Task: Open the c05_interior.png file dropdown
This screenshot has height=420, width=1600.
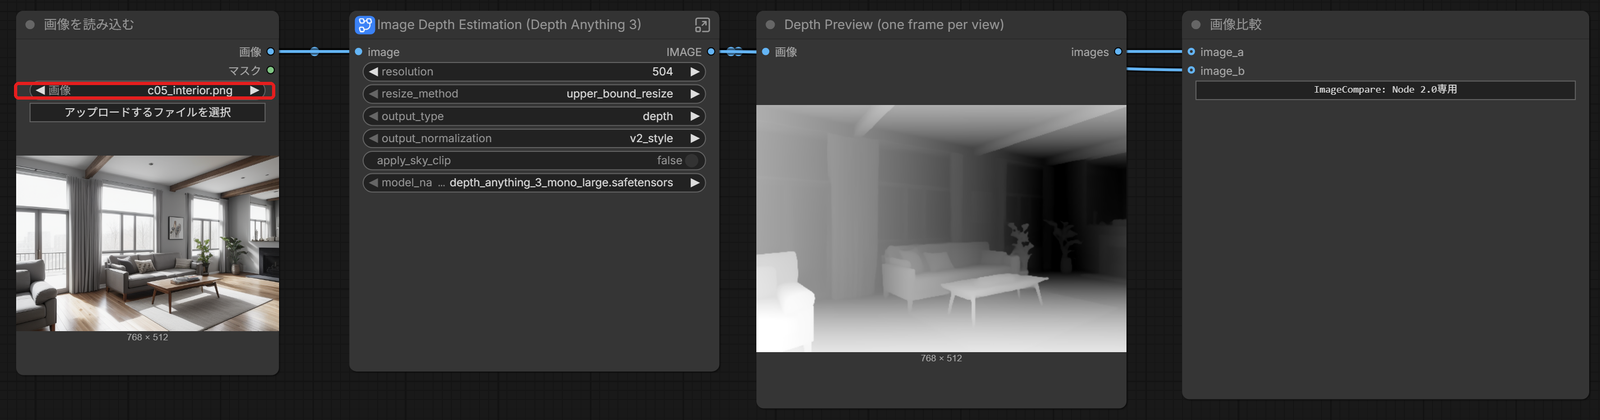Action: tap(147, 90)
